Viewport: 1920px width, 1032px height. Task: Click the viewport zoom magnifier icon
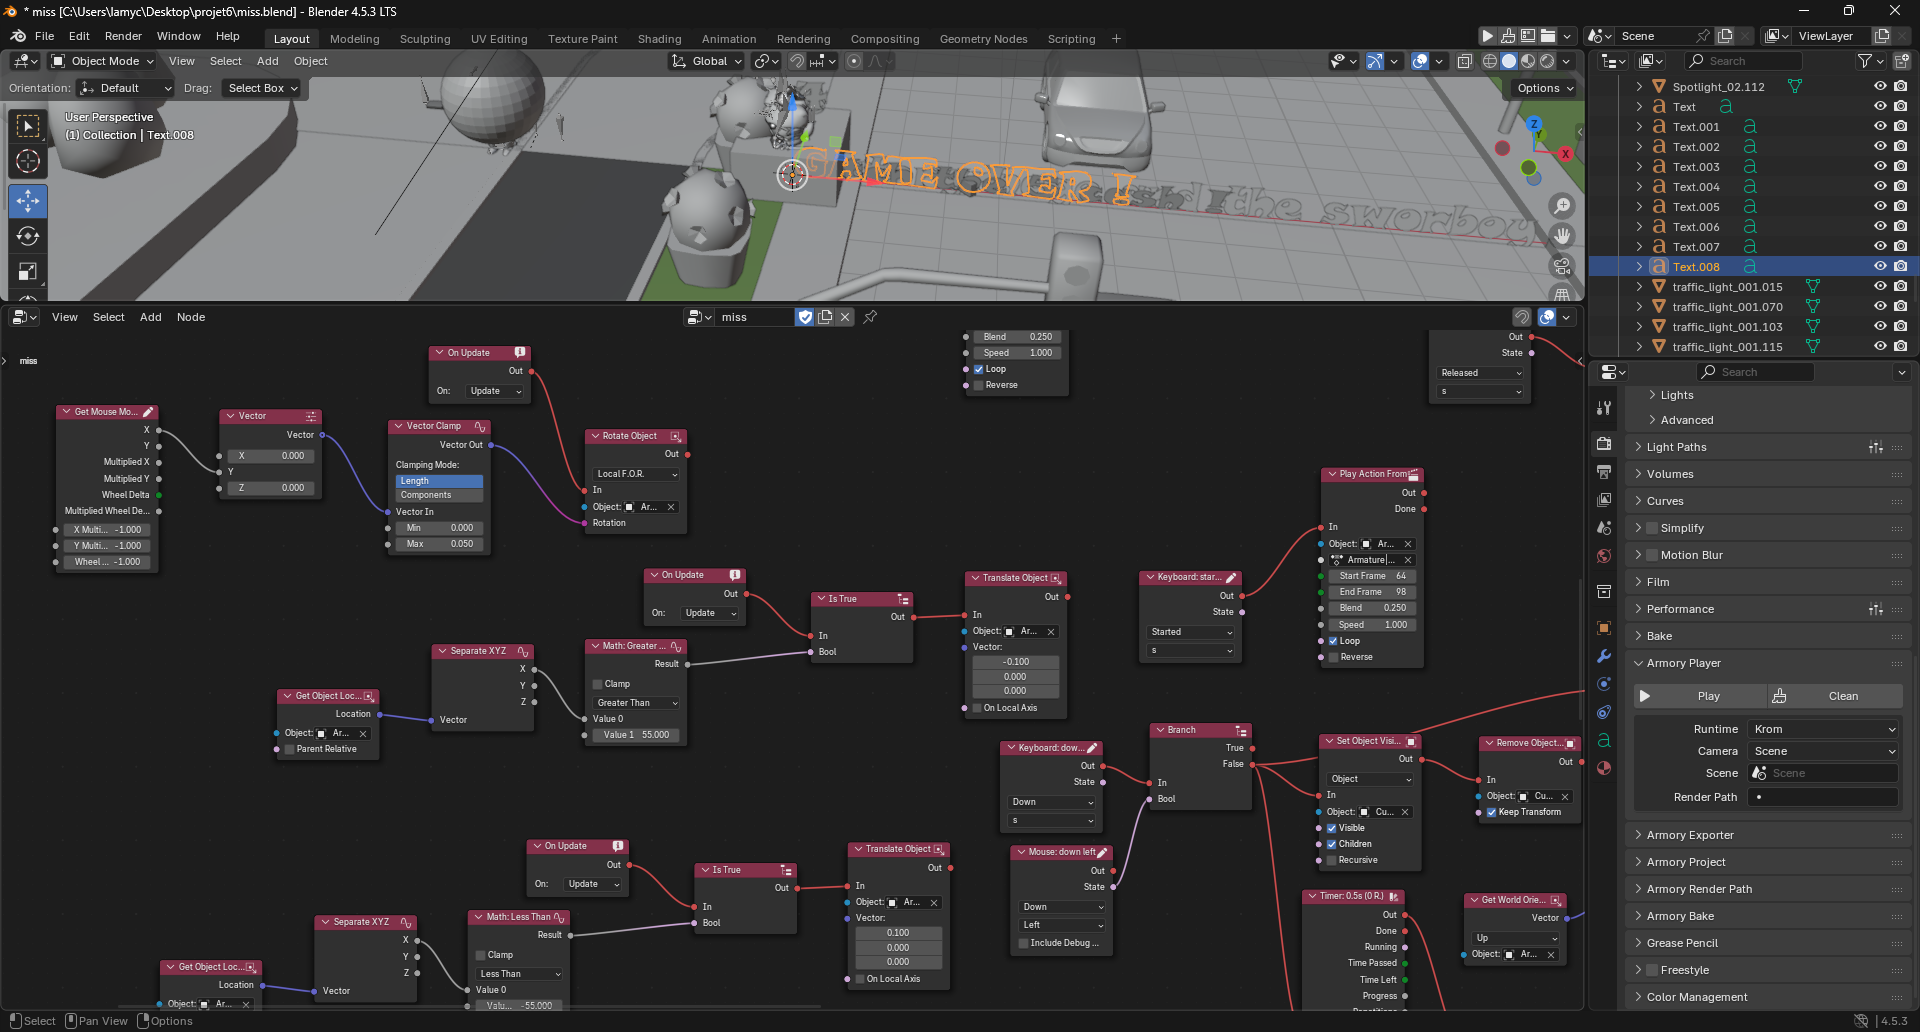1562,206
